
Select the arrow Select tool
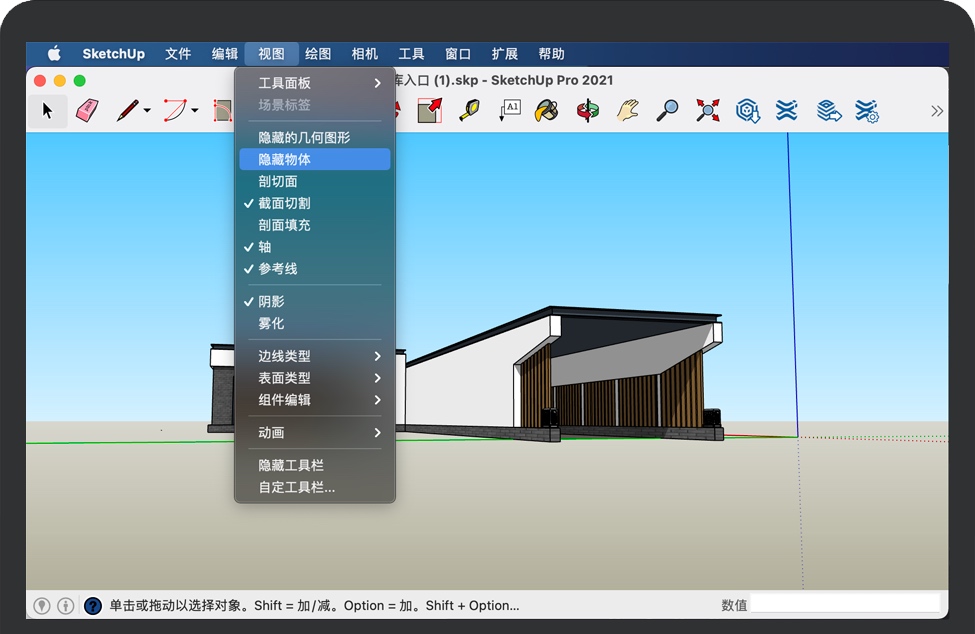tap(46, 111)
